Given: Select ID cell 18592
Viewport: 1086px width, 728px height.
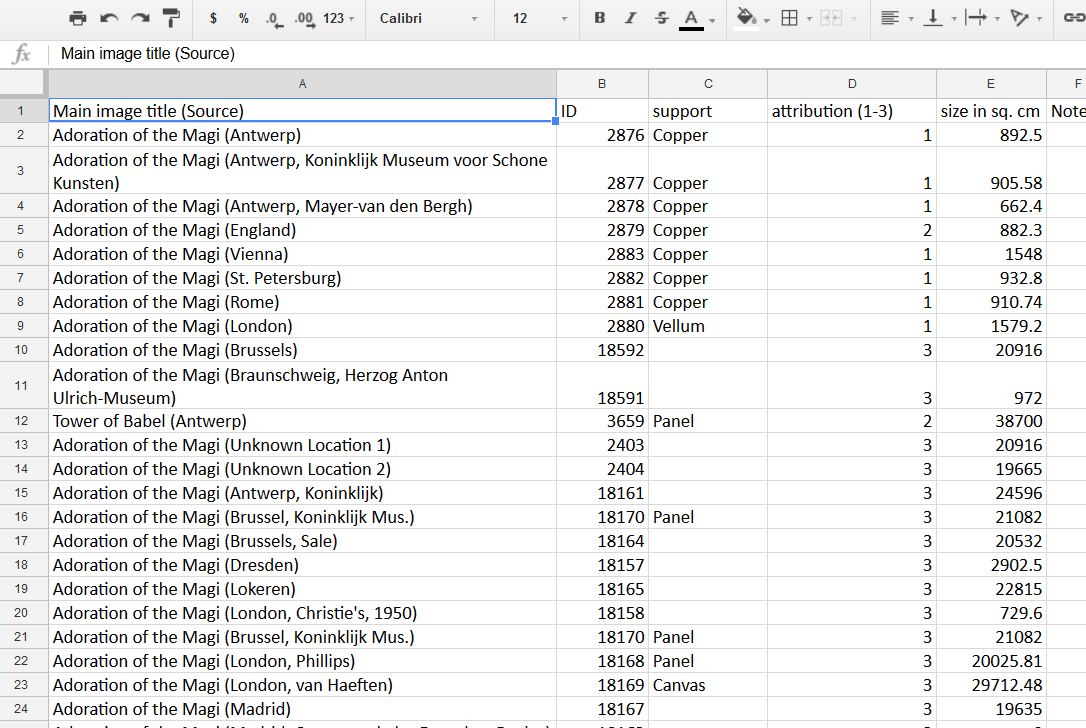Looking at the screenshot, I should 602,350.
